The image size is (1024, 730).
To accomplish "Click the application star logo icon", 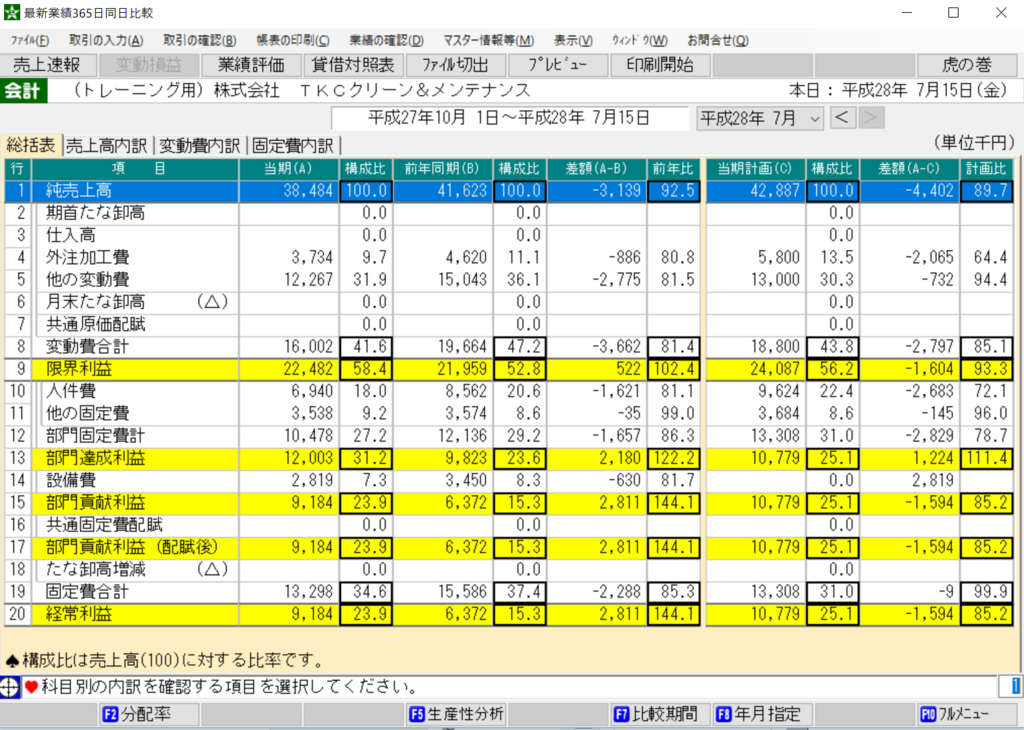I will 11,12.
